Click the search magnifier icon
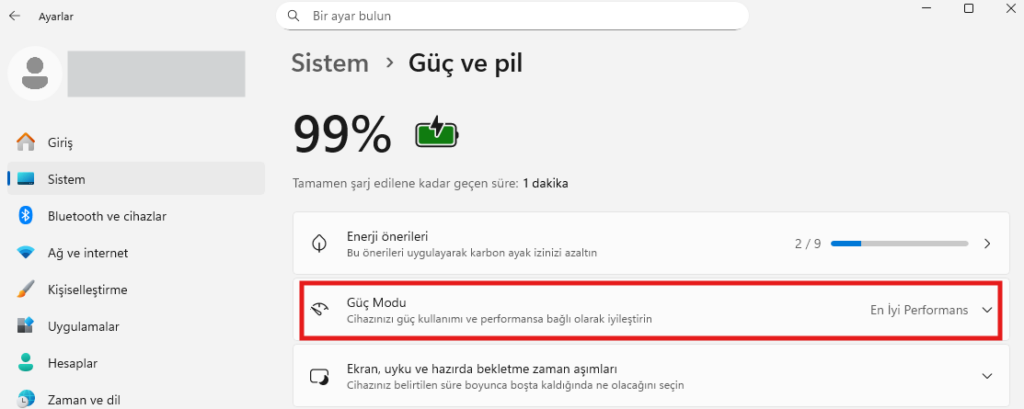The image size is (1024, 409). [293, 16]
